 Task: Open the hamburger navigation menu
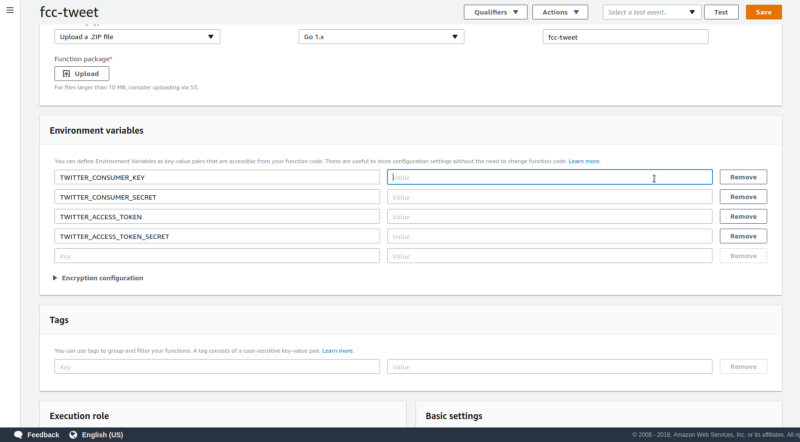tap(10, 10)
